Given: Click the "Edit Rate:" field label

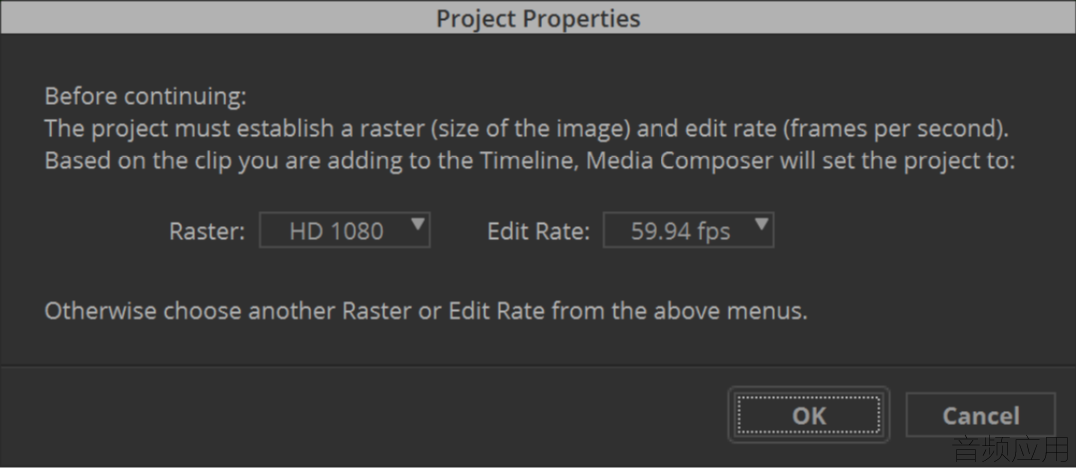Looking at the screenshot, I should (538, 231).
